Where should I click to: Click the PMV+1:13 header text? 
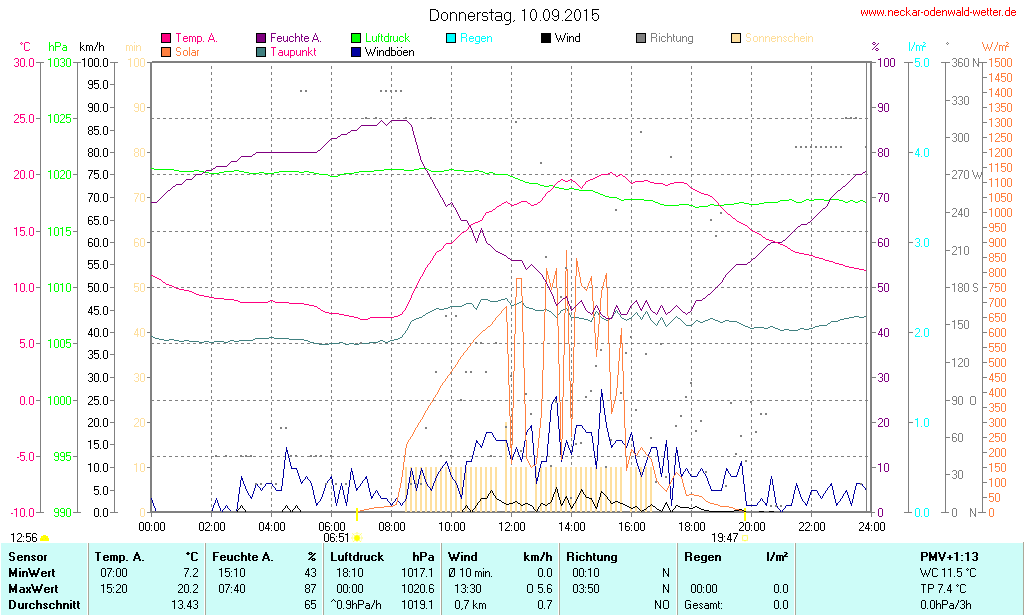click(x=949, y=557)
